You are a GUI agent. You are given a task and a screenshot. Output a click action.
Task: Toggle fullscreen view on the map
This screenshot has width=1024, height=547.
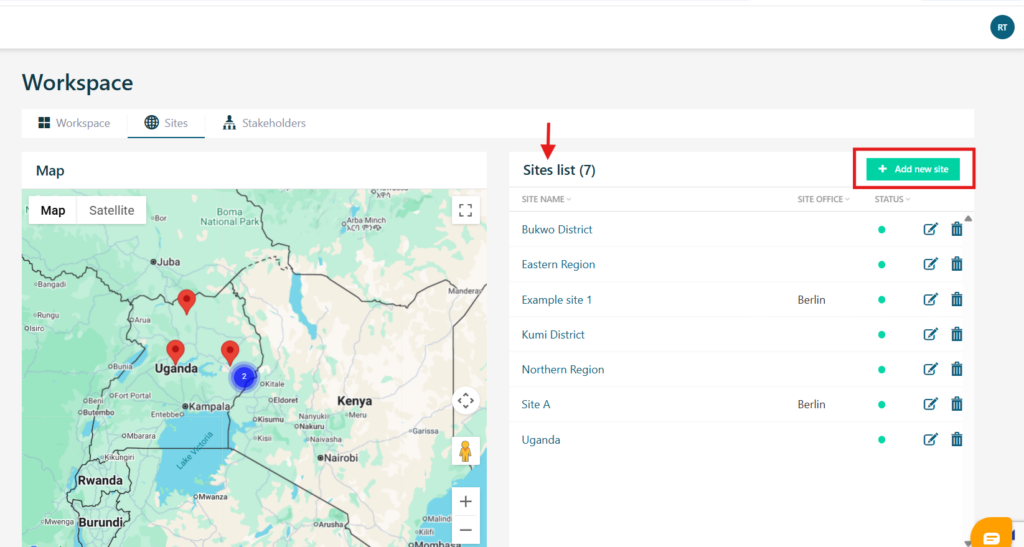click(x=465, y=210)
